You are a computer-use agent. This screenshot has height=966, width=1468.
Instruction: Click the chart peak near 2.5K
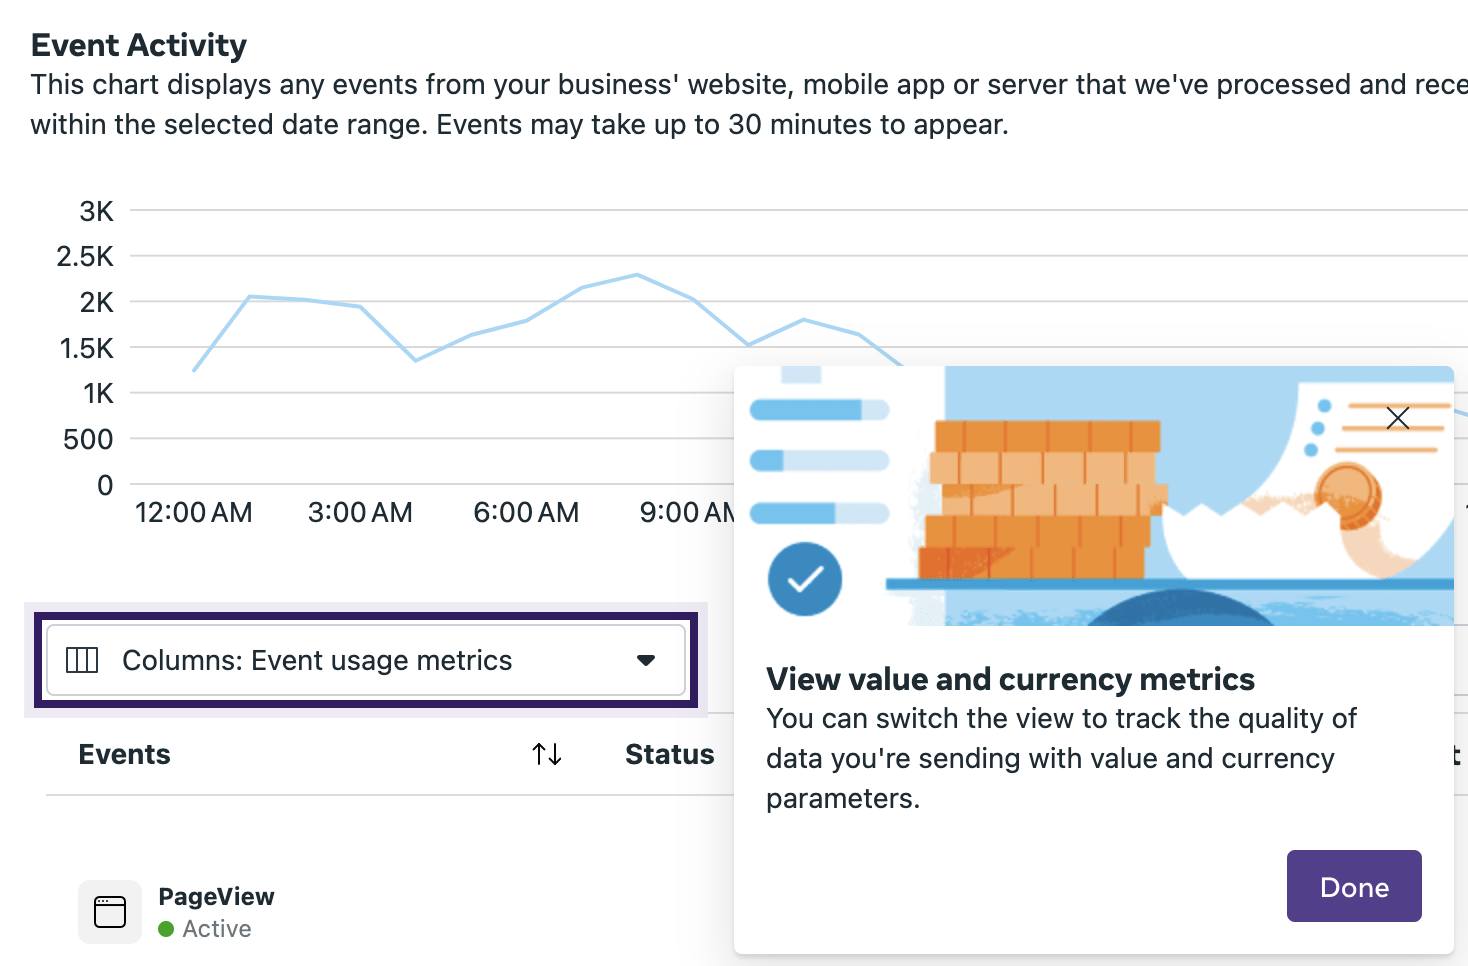click(637, 274)
